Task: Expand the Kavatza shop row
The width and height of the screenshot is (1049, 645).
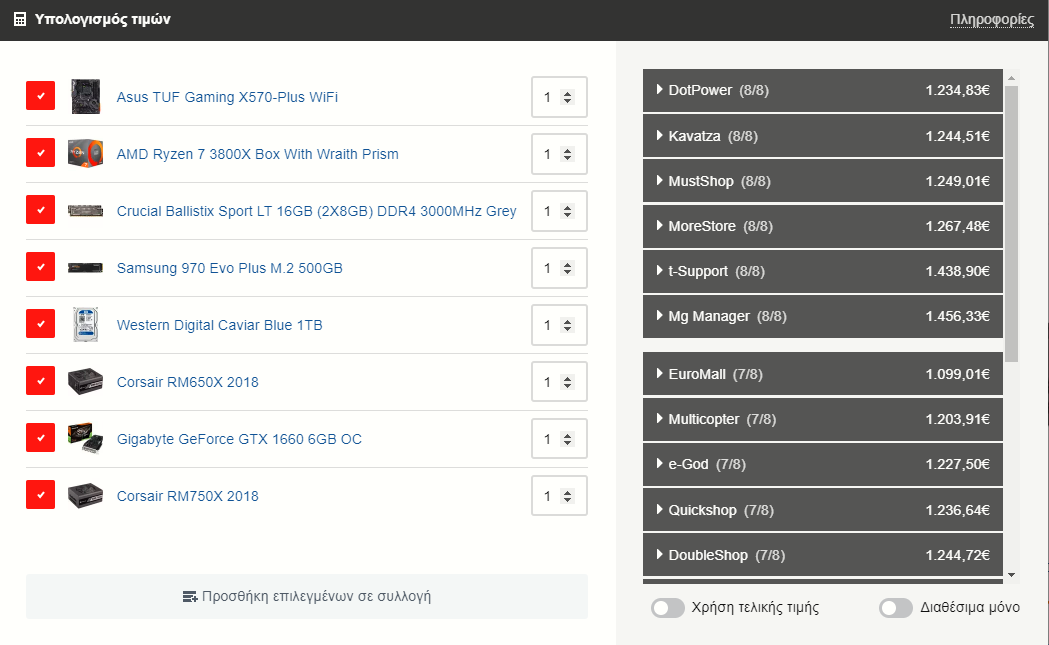Action: (823, 136)
